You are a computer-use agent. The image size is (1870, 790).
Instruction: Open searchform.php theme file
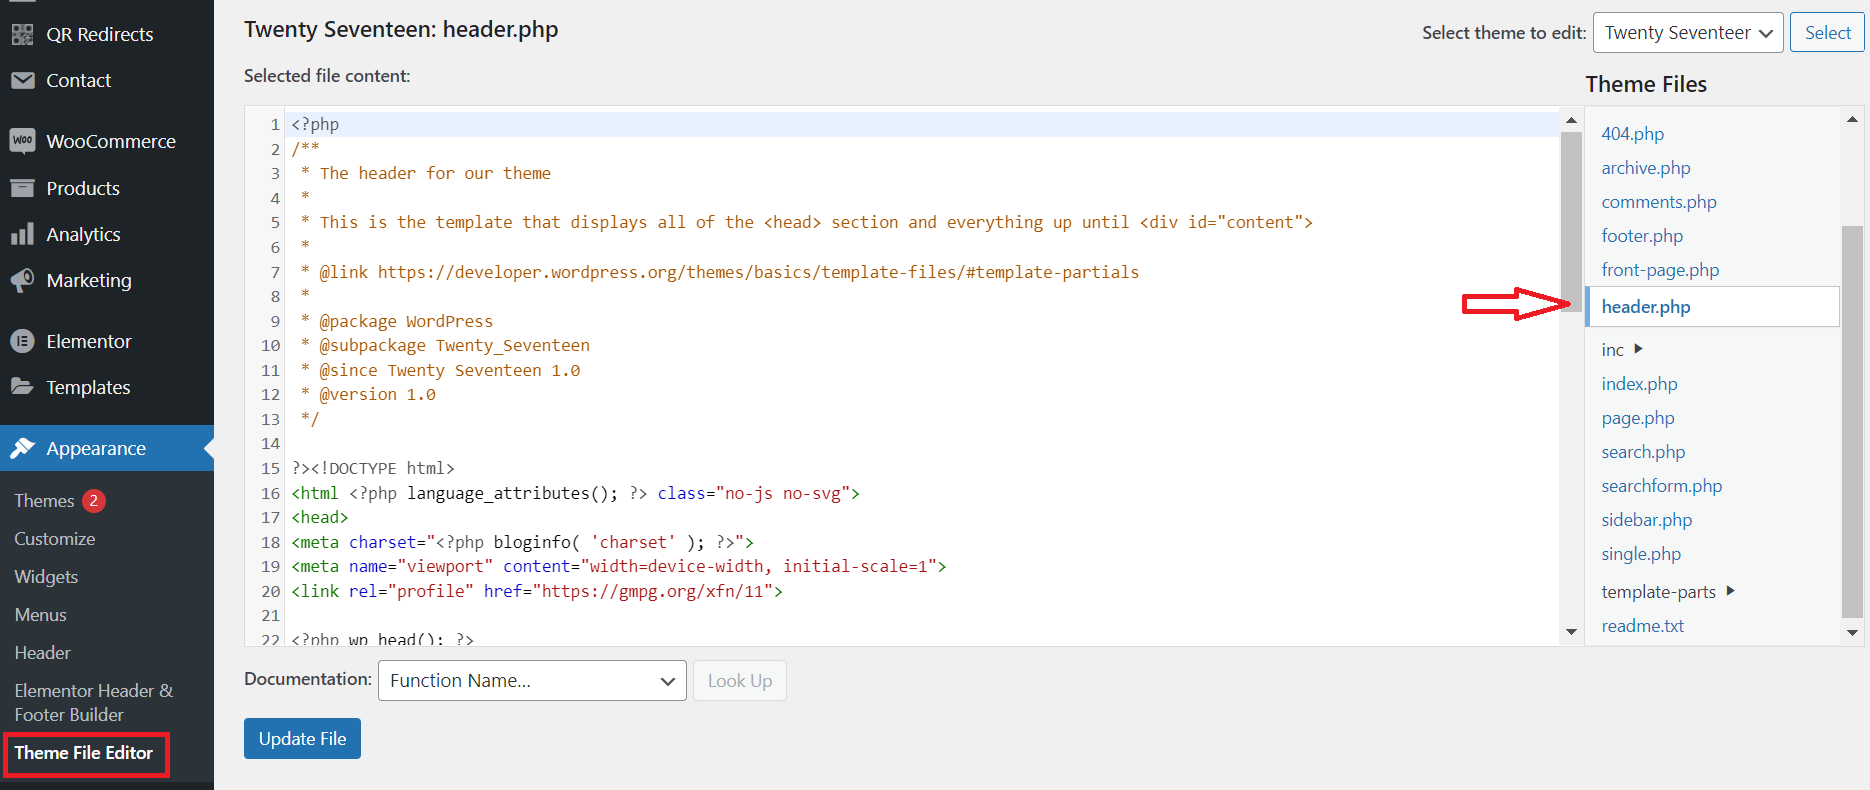[1662, 485]
